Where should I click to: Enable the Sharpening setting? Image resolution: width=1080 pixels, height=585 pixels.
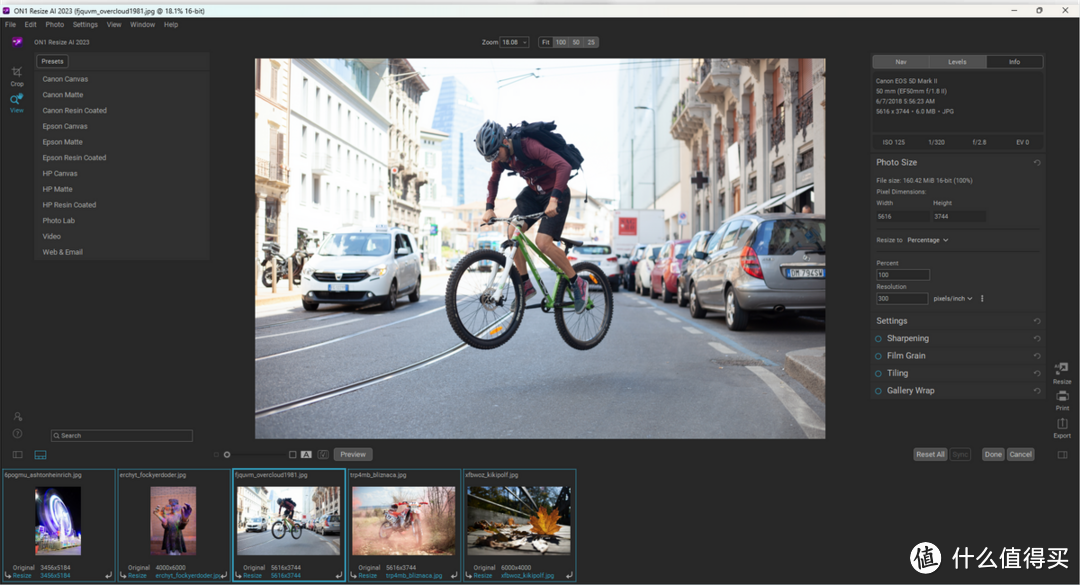coord(878,339)
